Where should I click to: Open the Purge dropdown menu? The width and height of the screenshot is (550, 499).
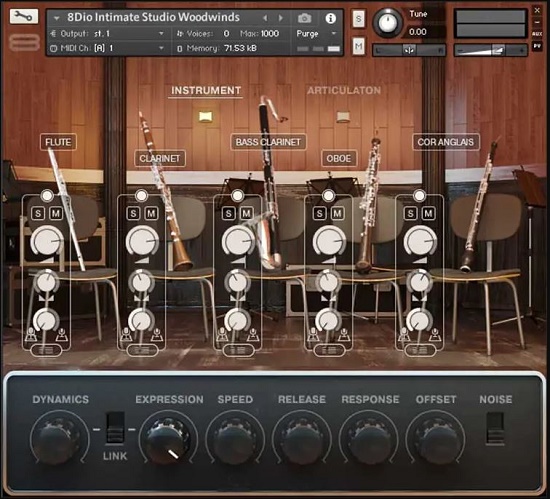(x=316, y=34)
